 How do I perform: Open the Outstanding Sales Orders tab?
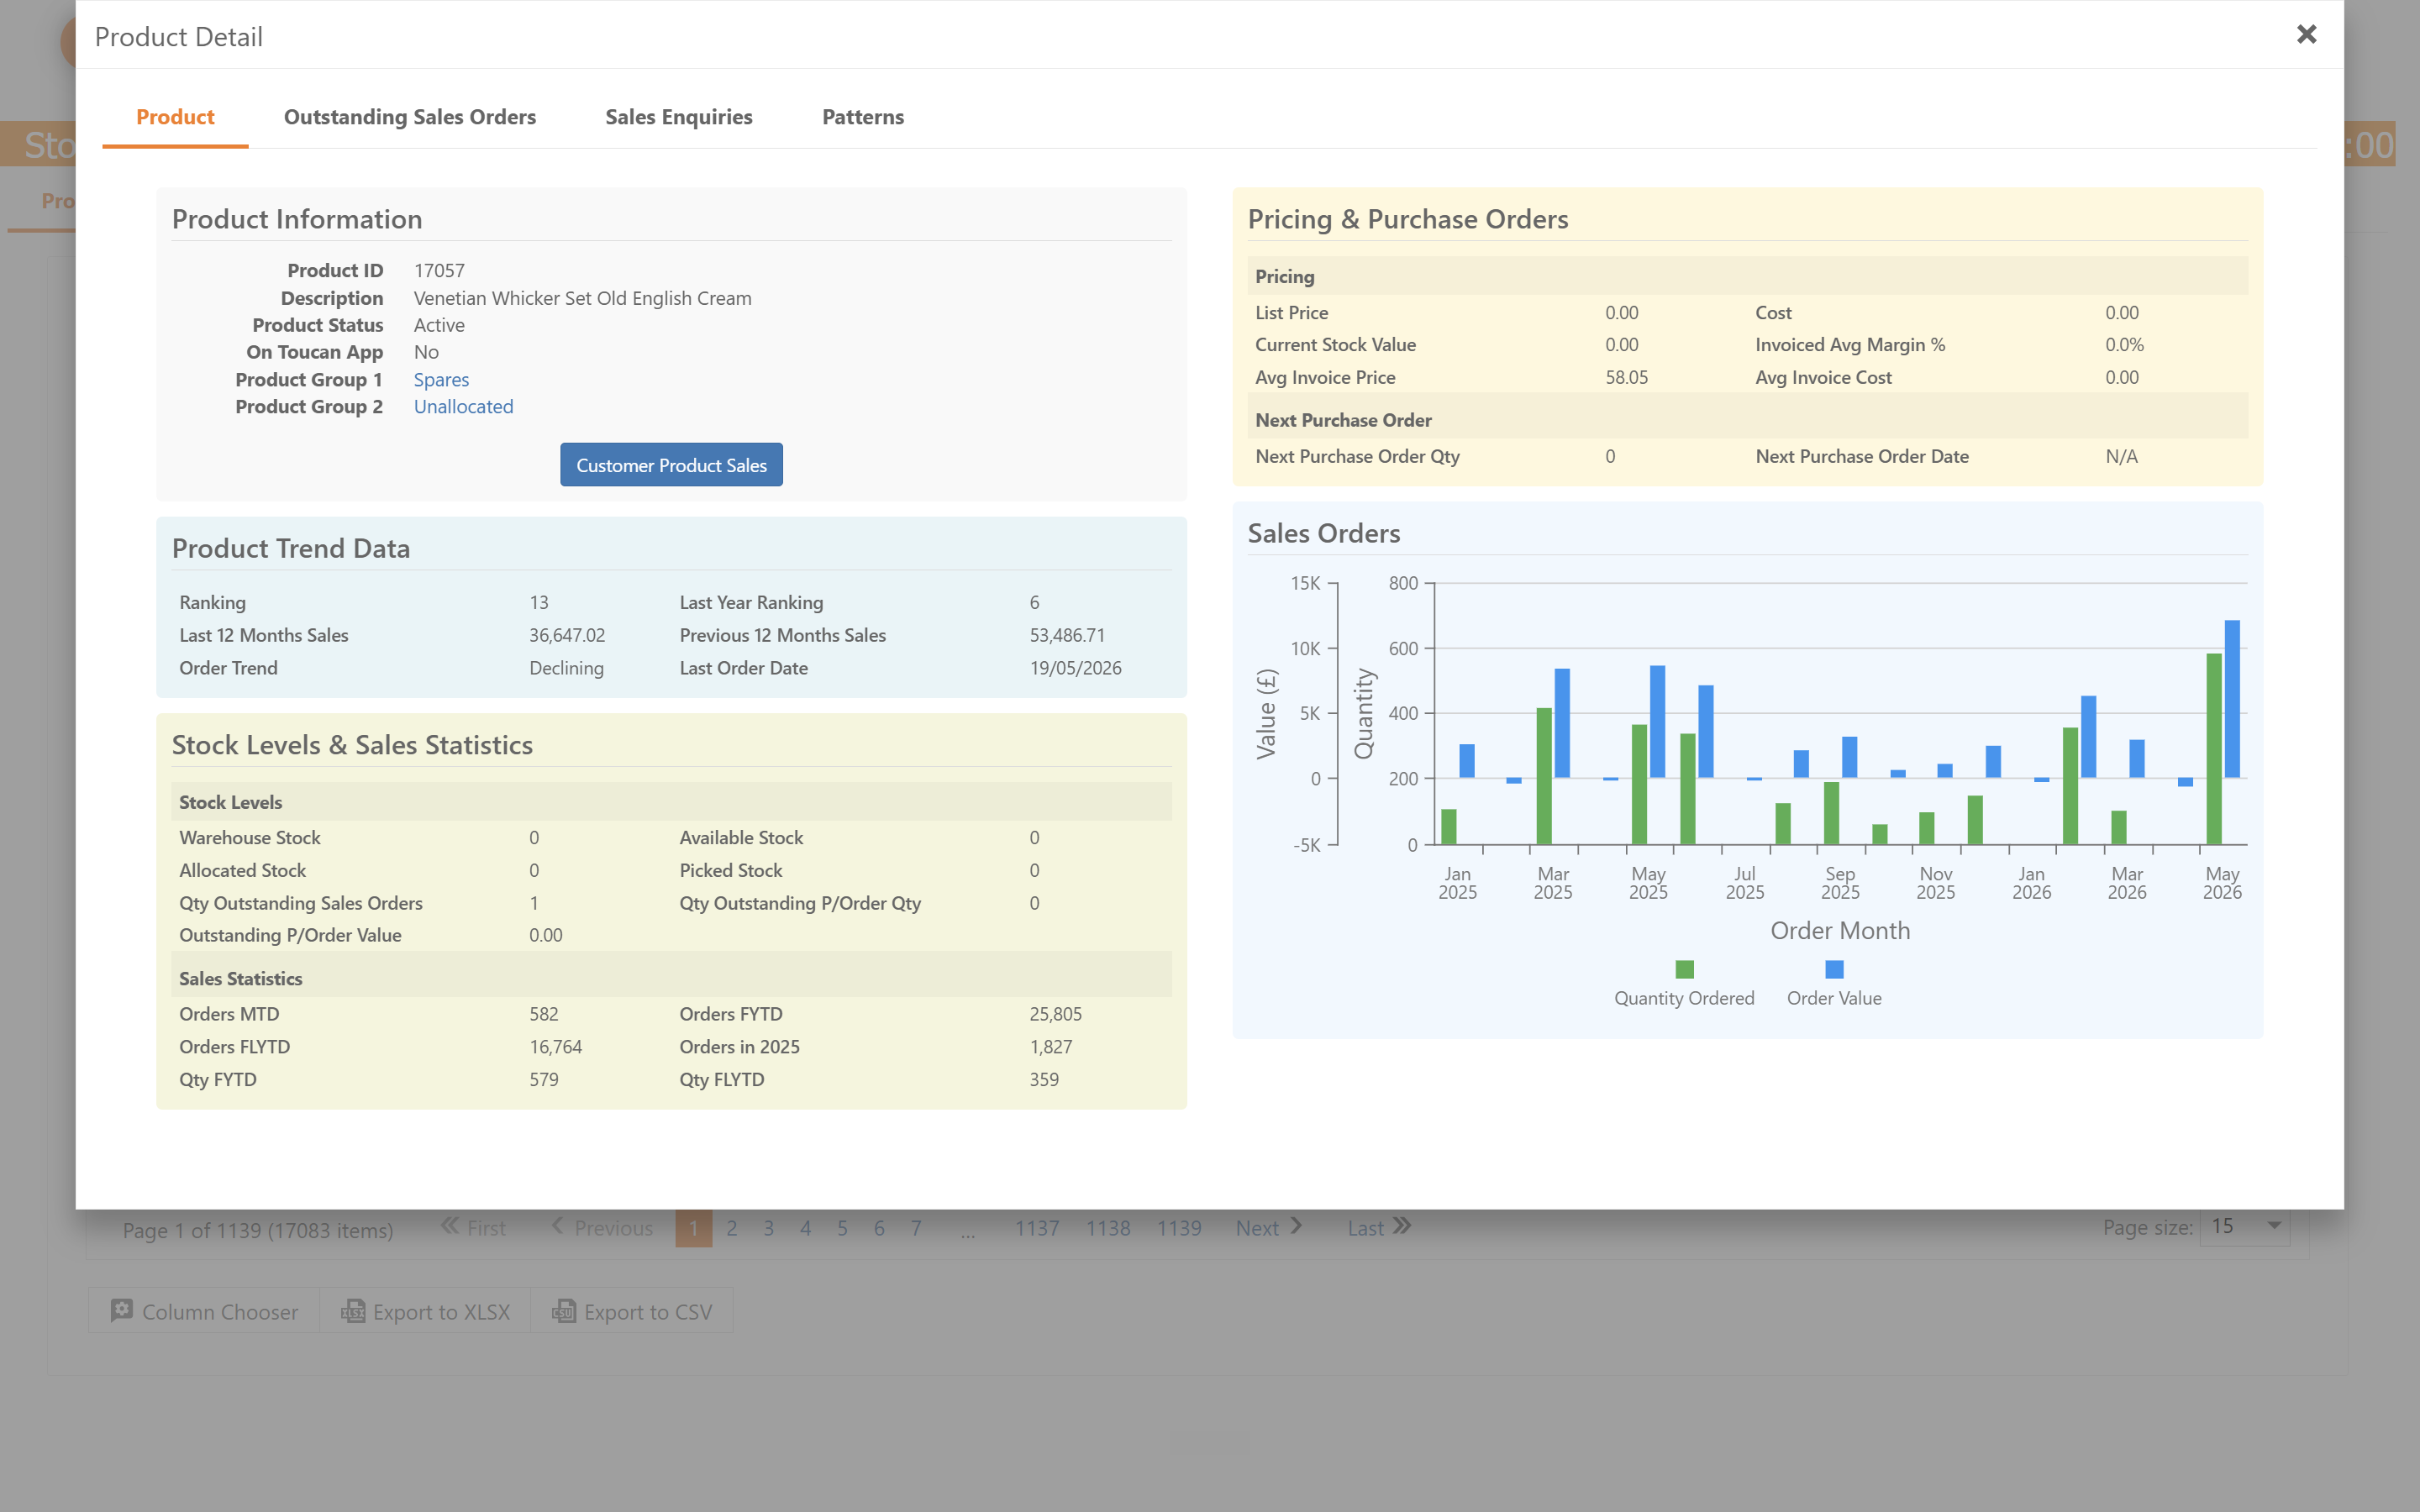410,117
